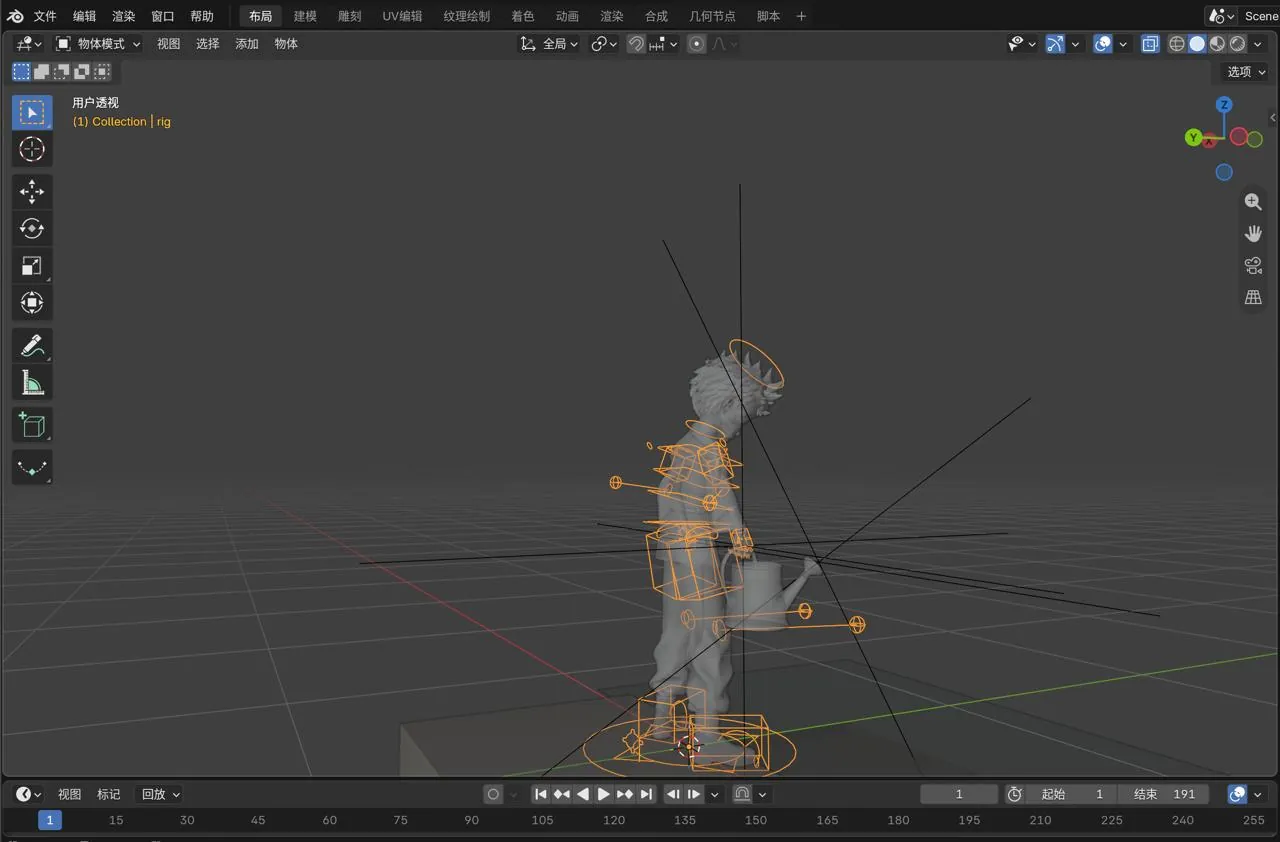Activate the Select Box tool
1280x842 pixels.
pos(32,112)
